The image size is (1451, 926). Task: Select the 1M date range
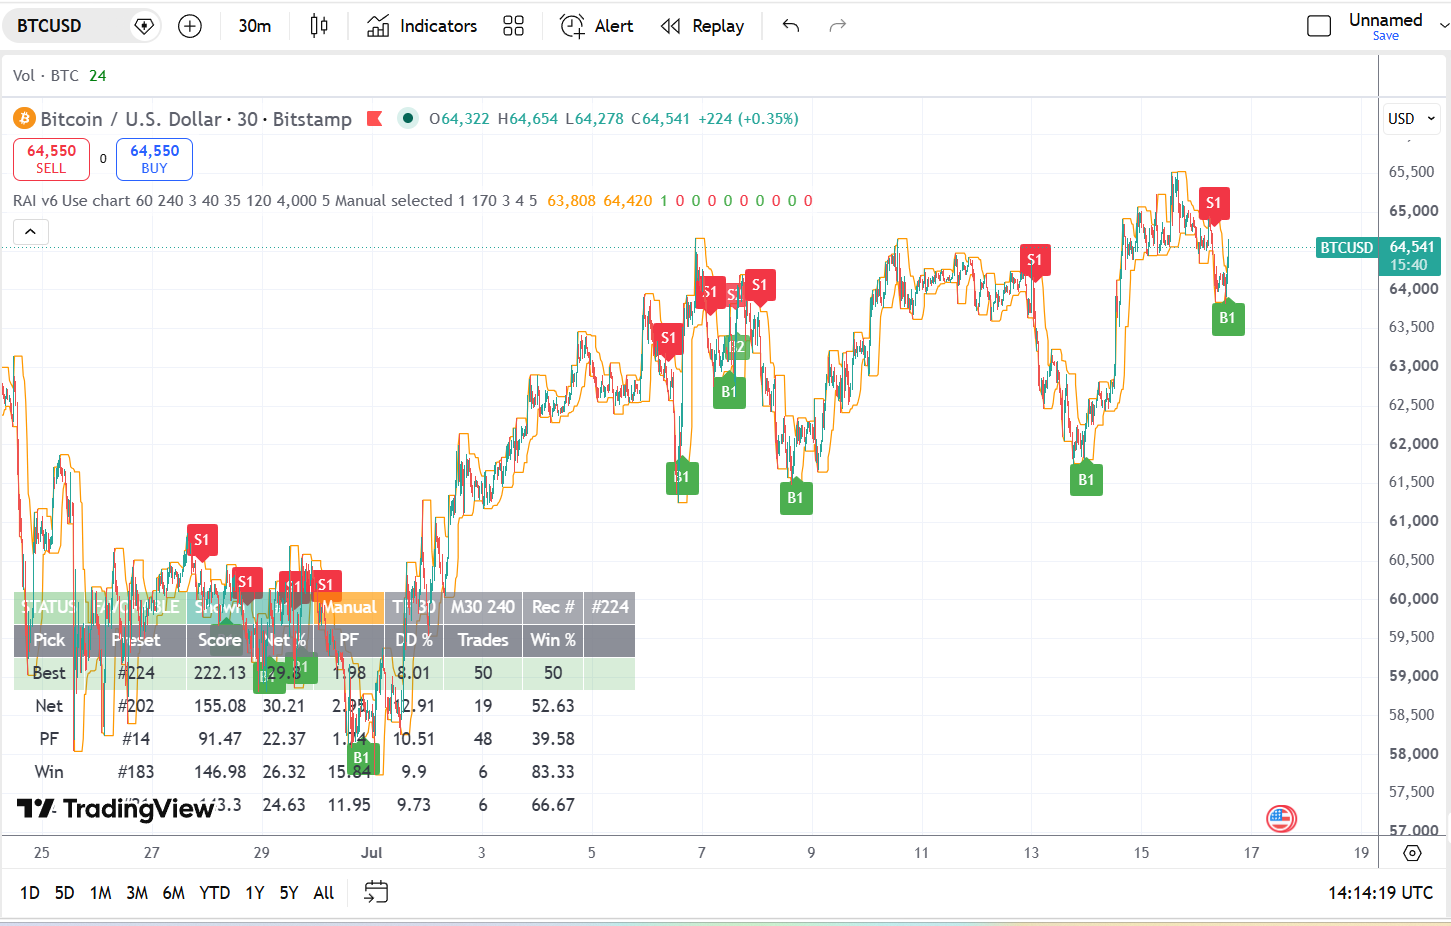point(101,893)
